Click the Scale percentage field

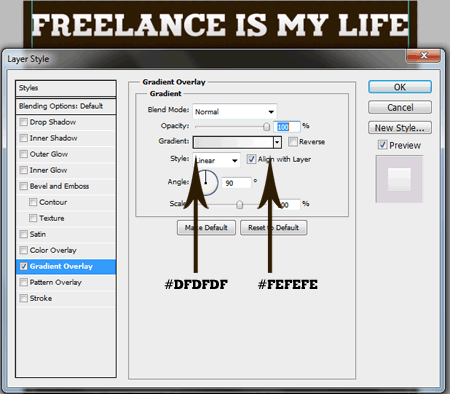tap(287, 204)
